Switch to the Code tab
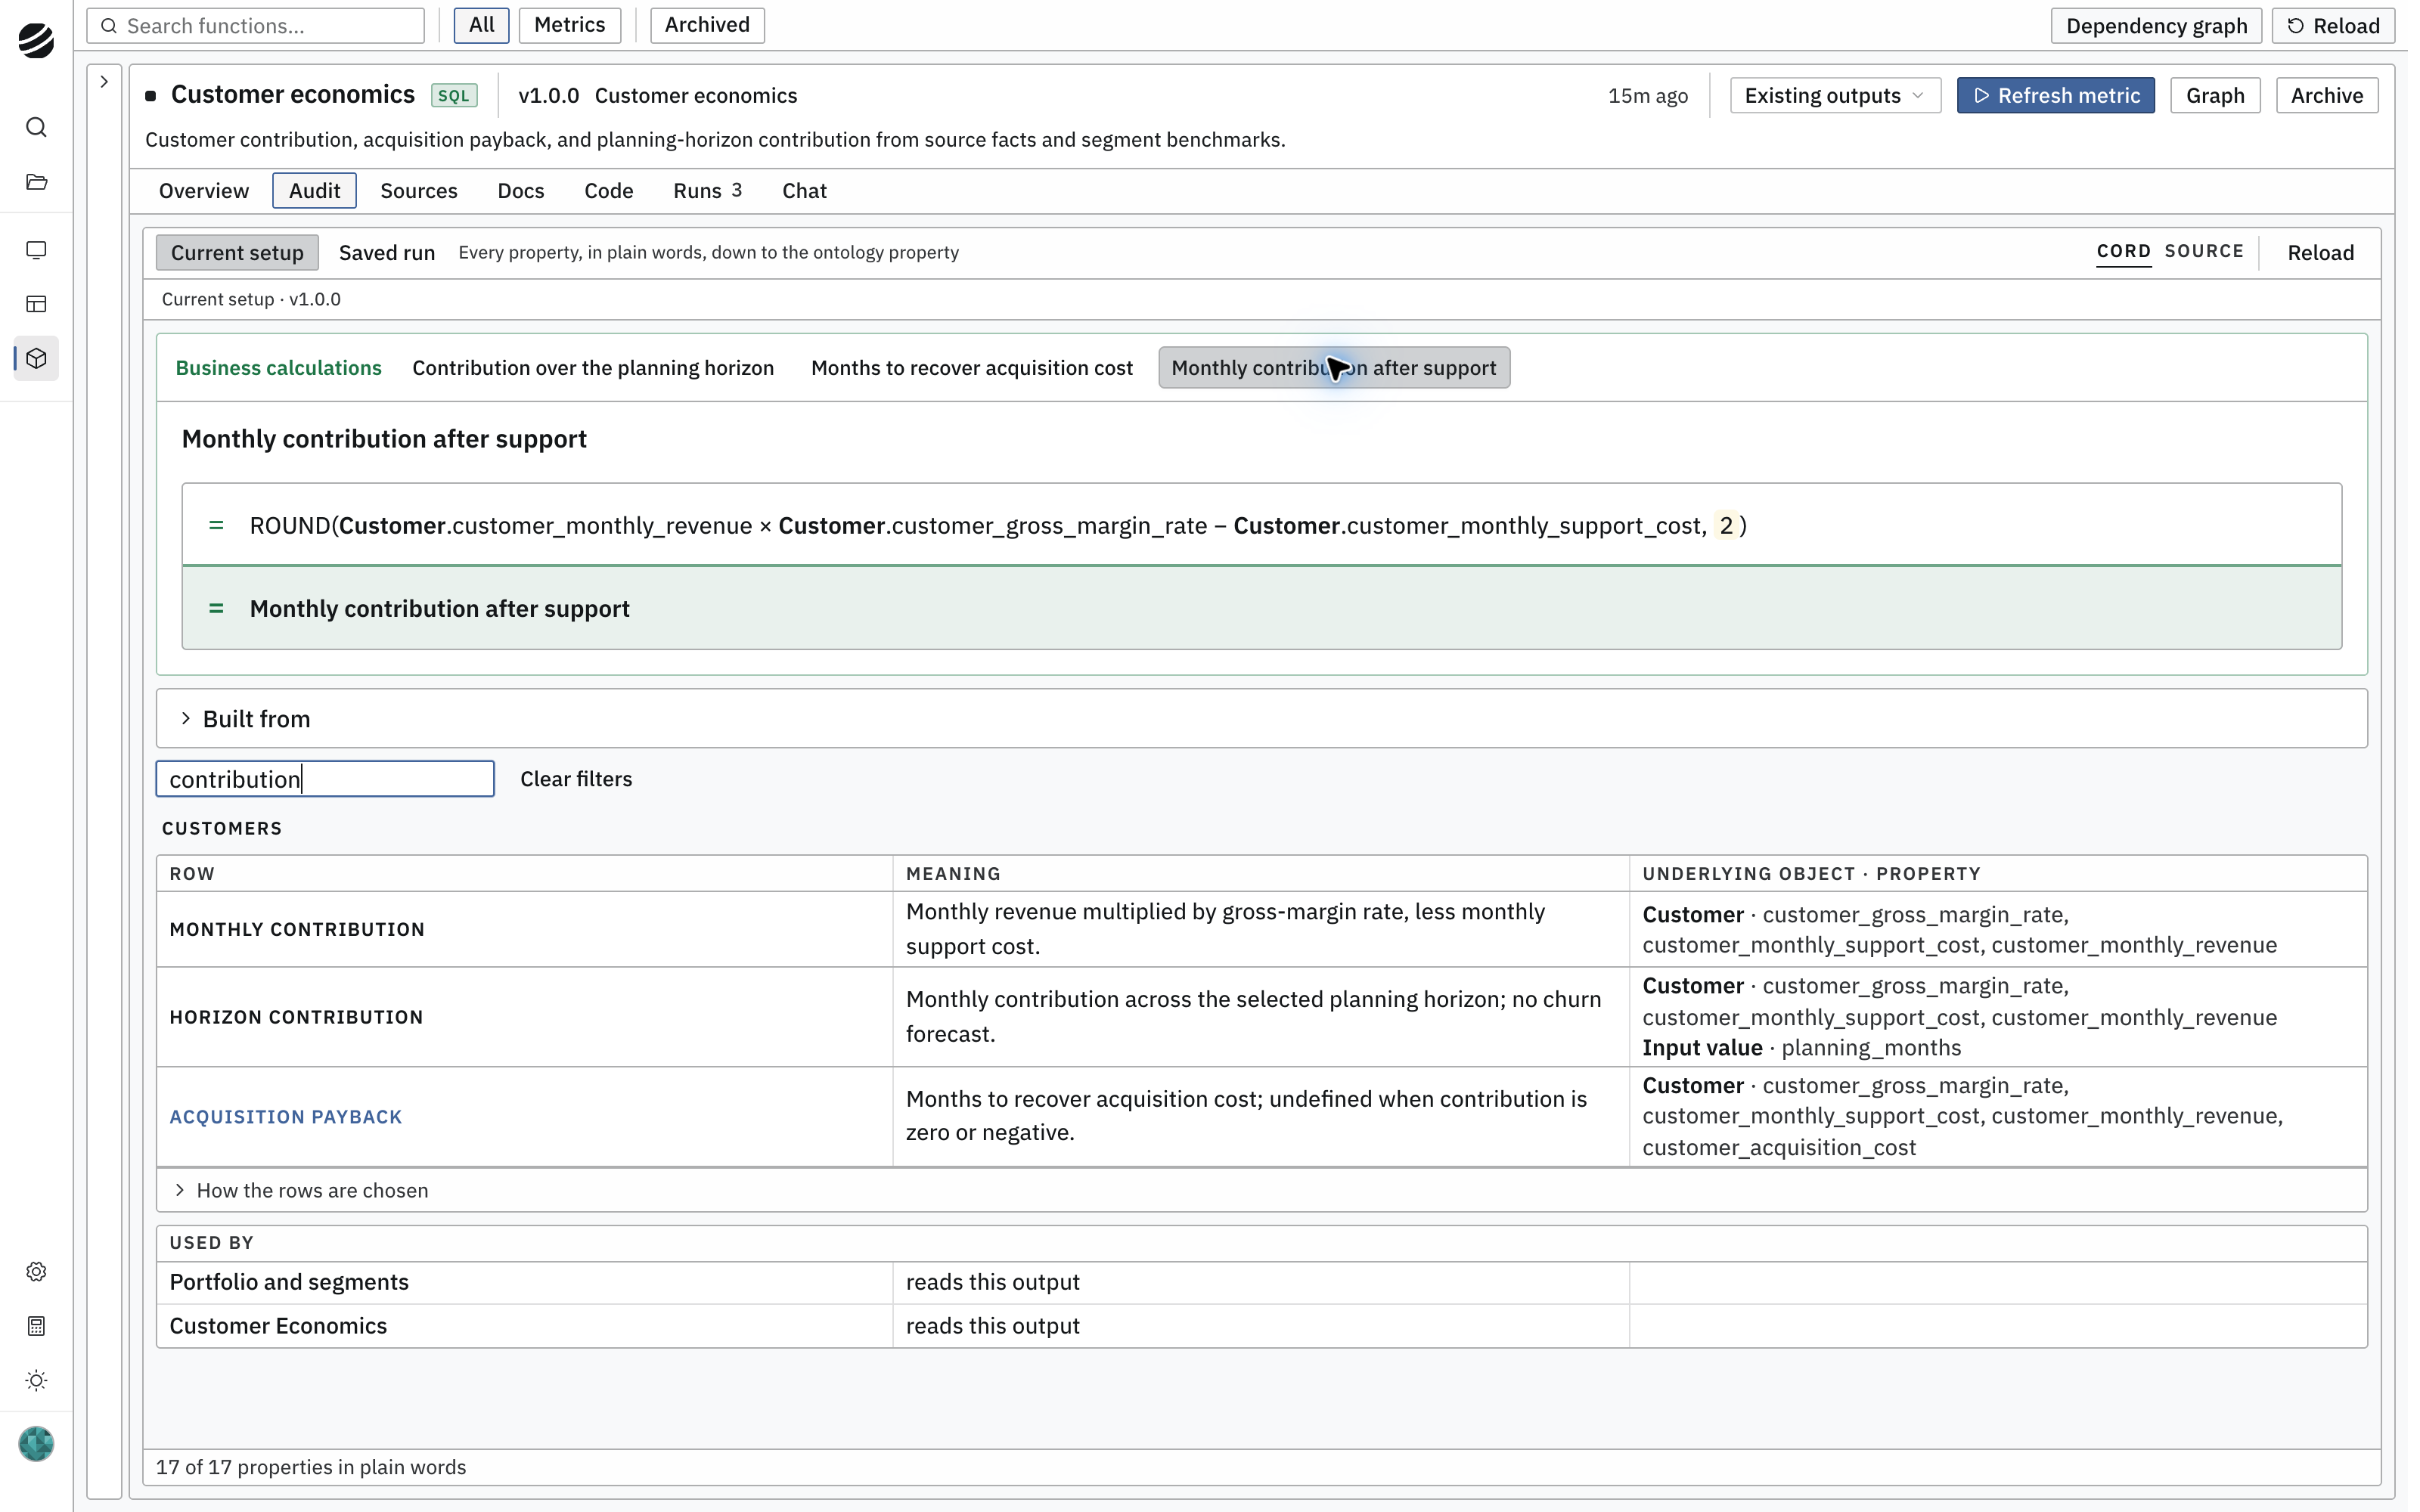Viewport: 2420px width, 1512px height. pyautogui.click(x=608, y=191)
